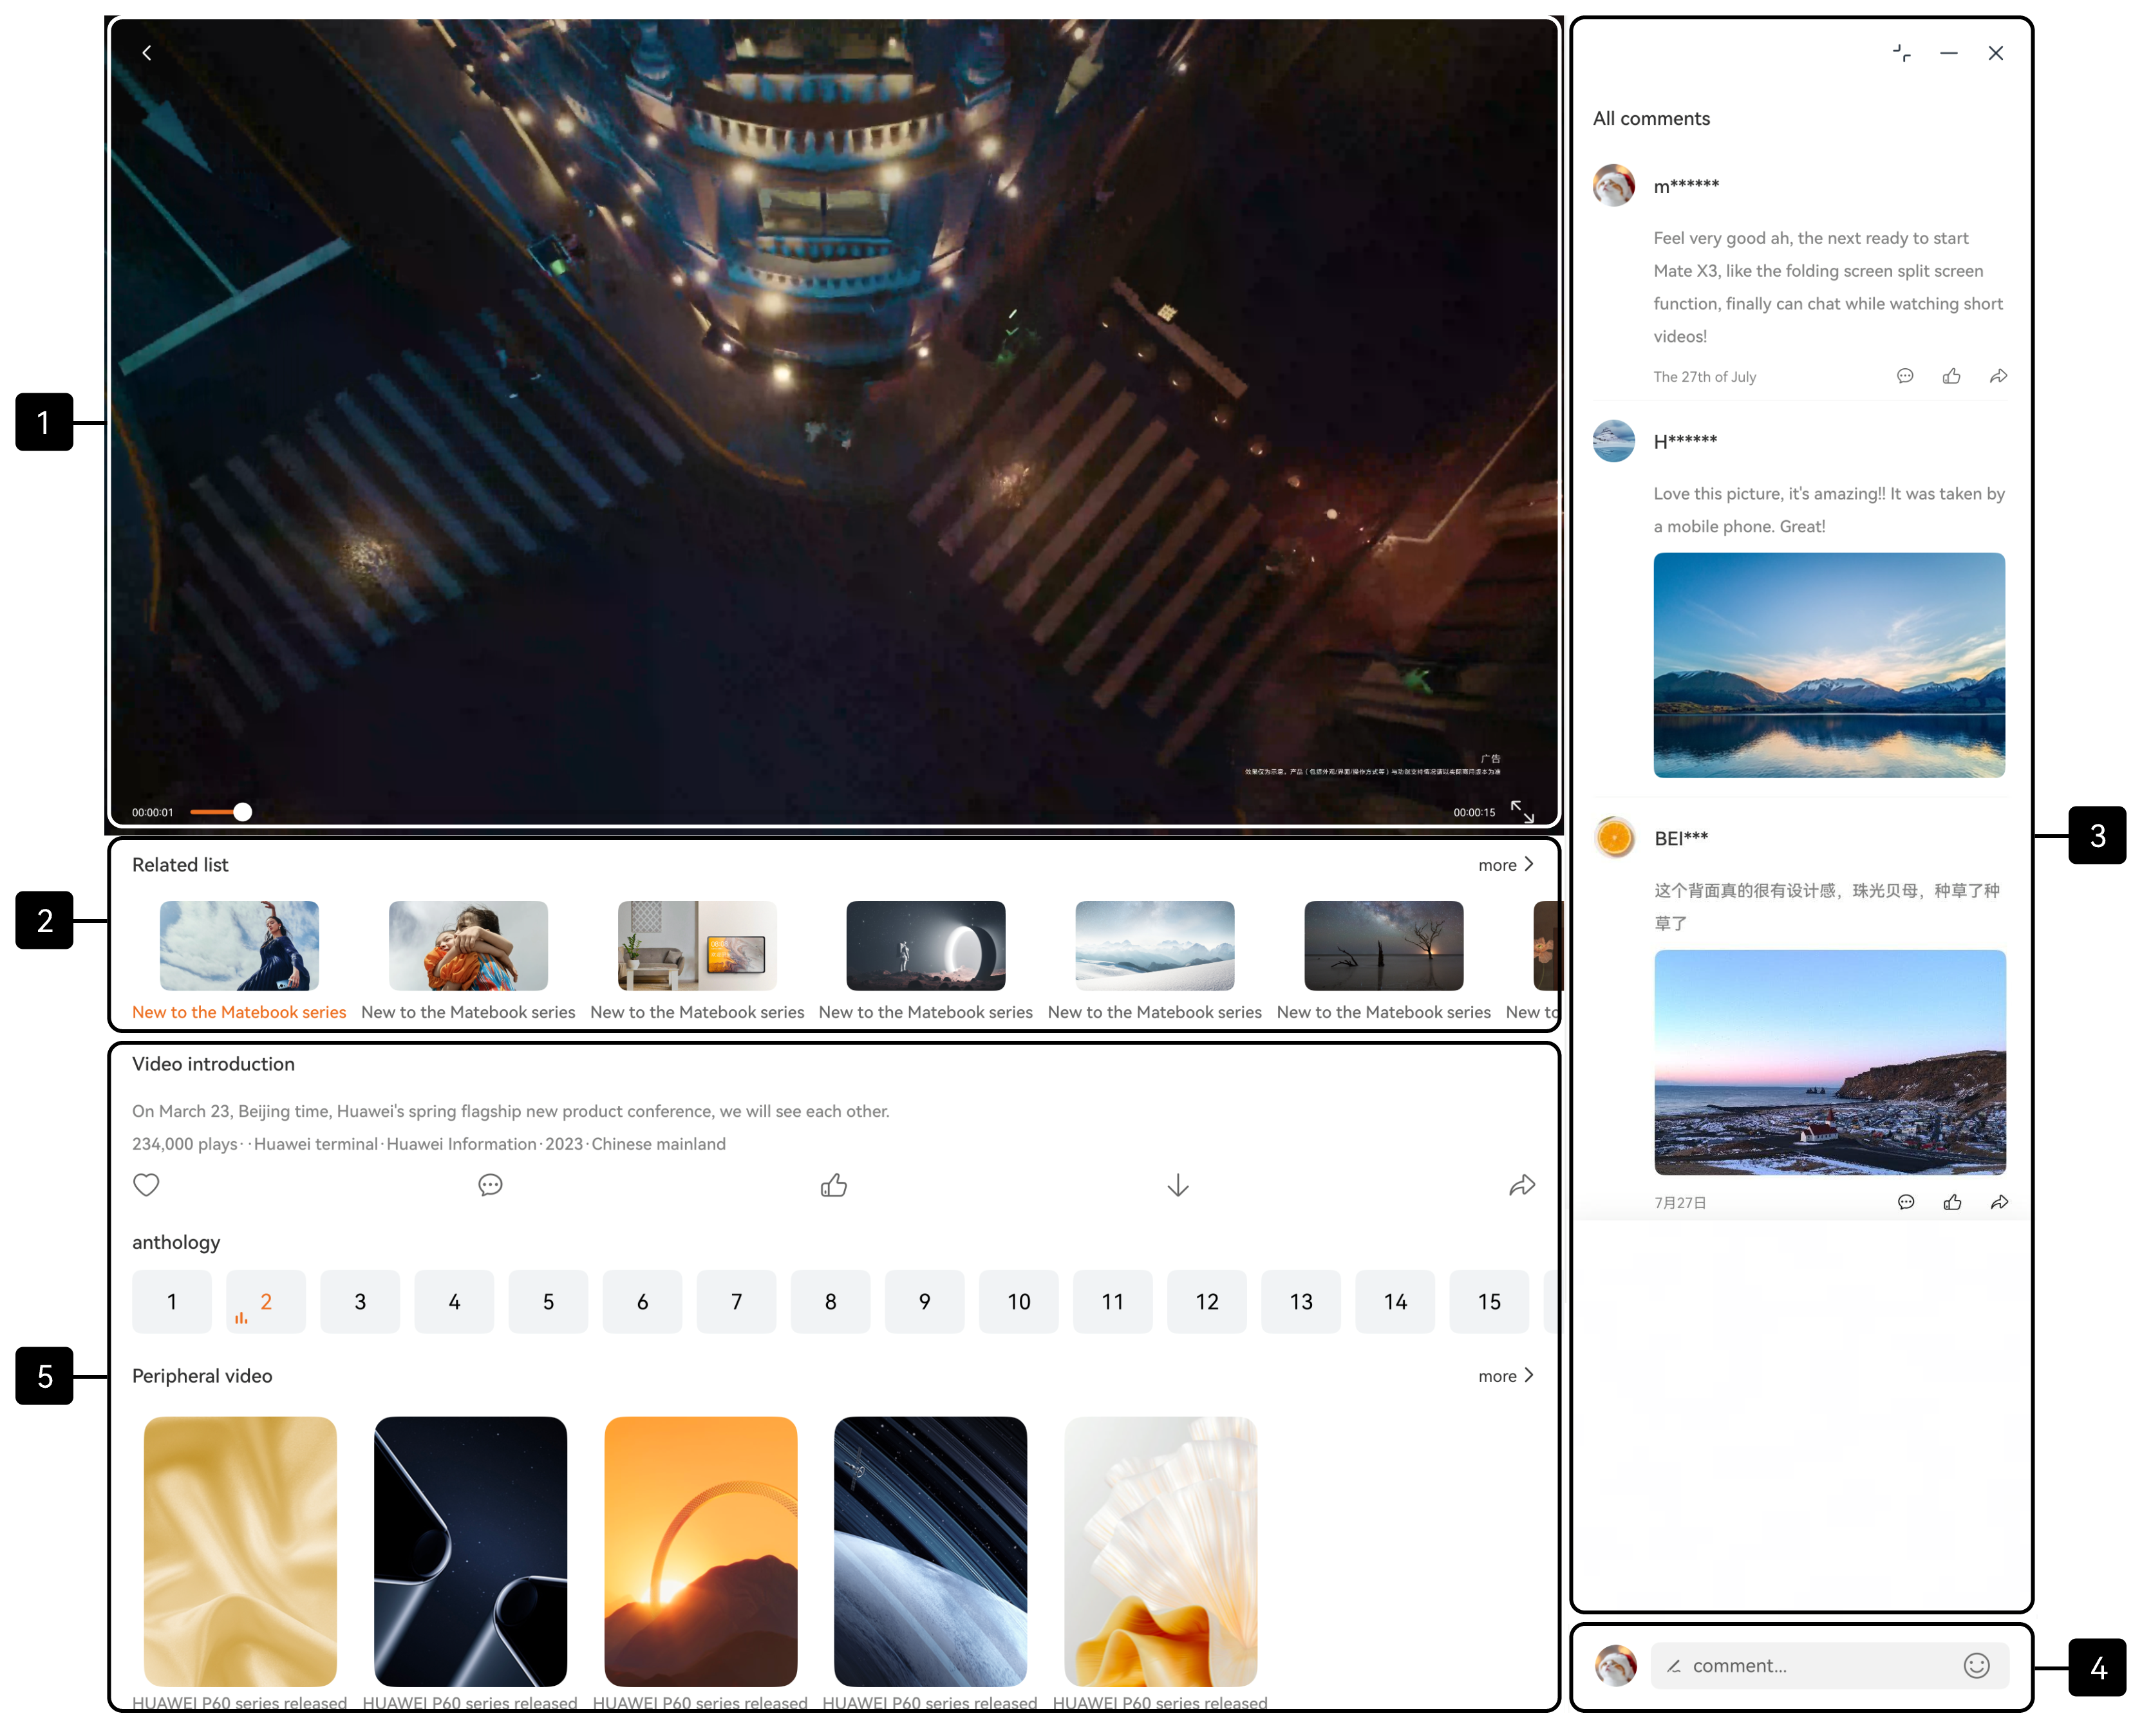Expand Peripheral video with the more chevron
Viewport: 2142px width, 1736px height.
1506,1376
